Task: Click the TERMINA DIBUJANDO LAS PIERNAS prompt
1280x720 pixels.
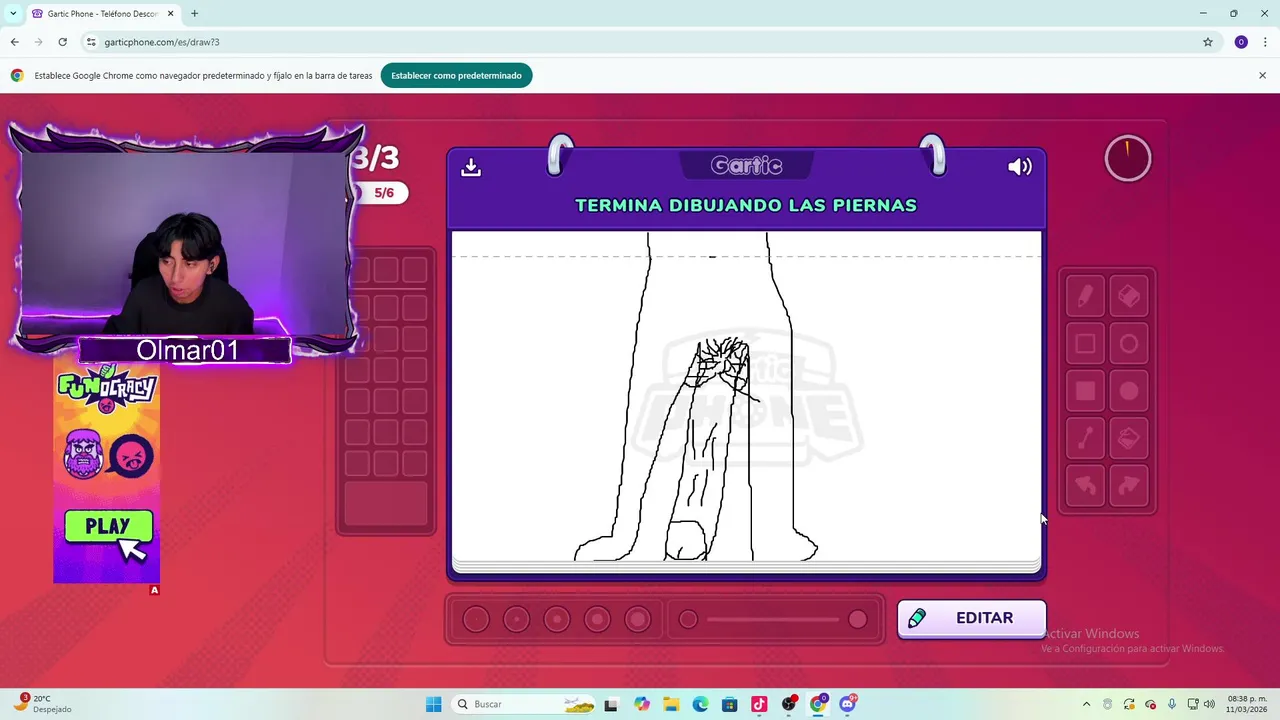Action: [x=746, y=205]
